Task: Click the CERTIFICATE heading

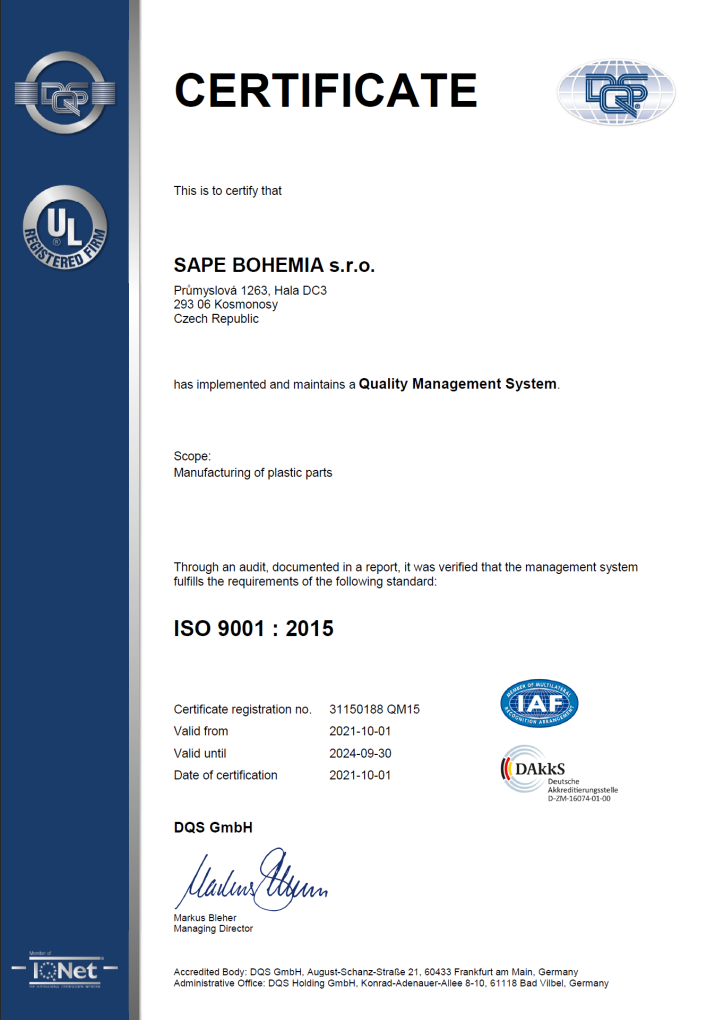Action: pos(326,90)
